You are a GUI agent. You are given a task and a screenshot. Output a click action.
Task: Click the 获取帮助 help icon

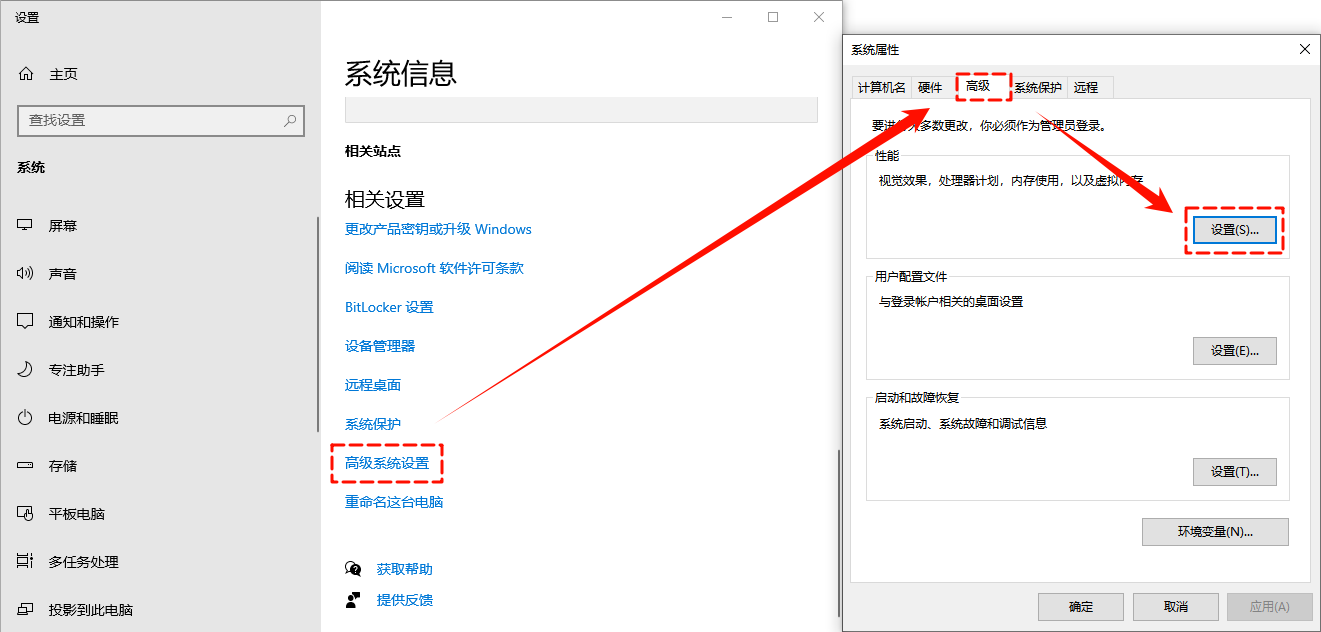click(x=354, y=567)
